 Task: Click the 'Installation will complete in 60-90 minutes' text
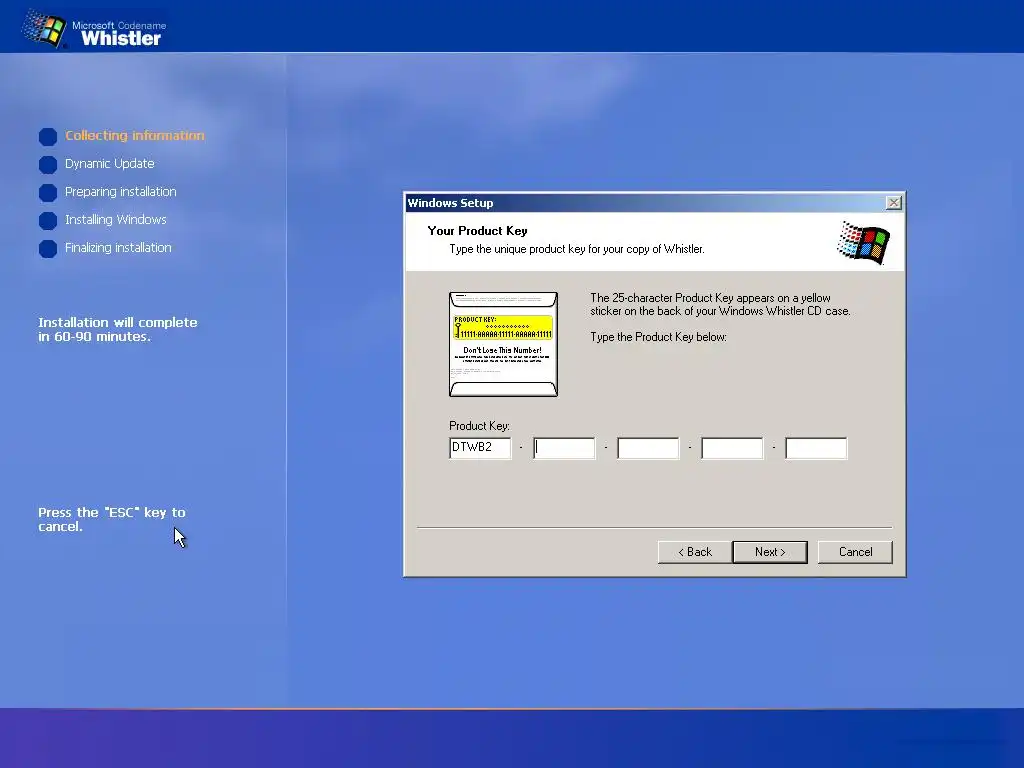tap(118, 329)
